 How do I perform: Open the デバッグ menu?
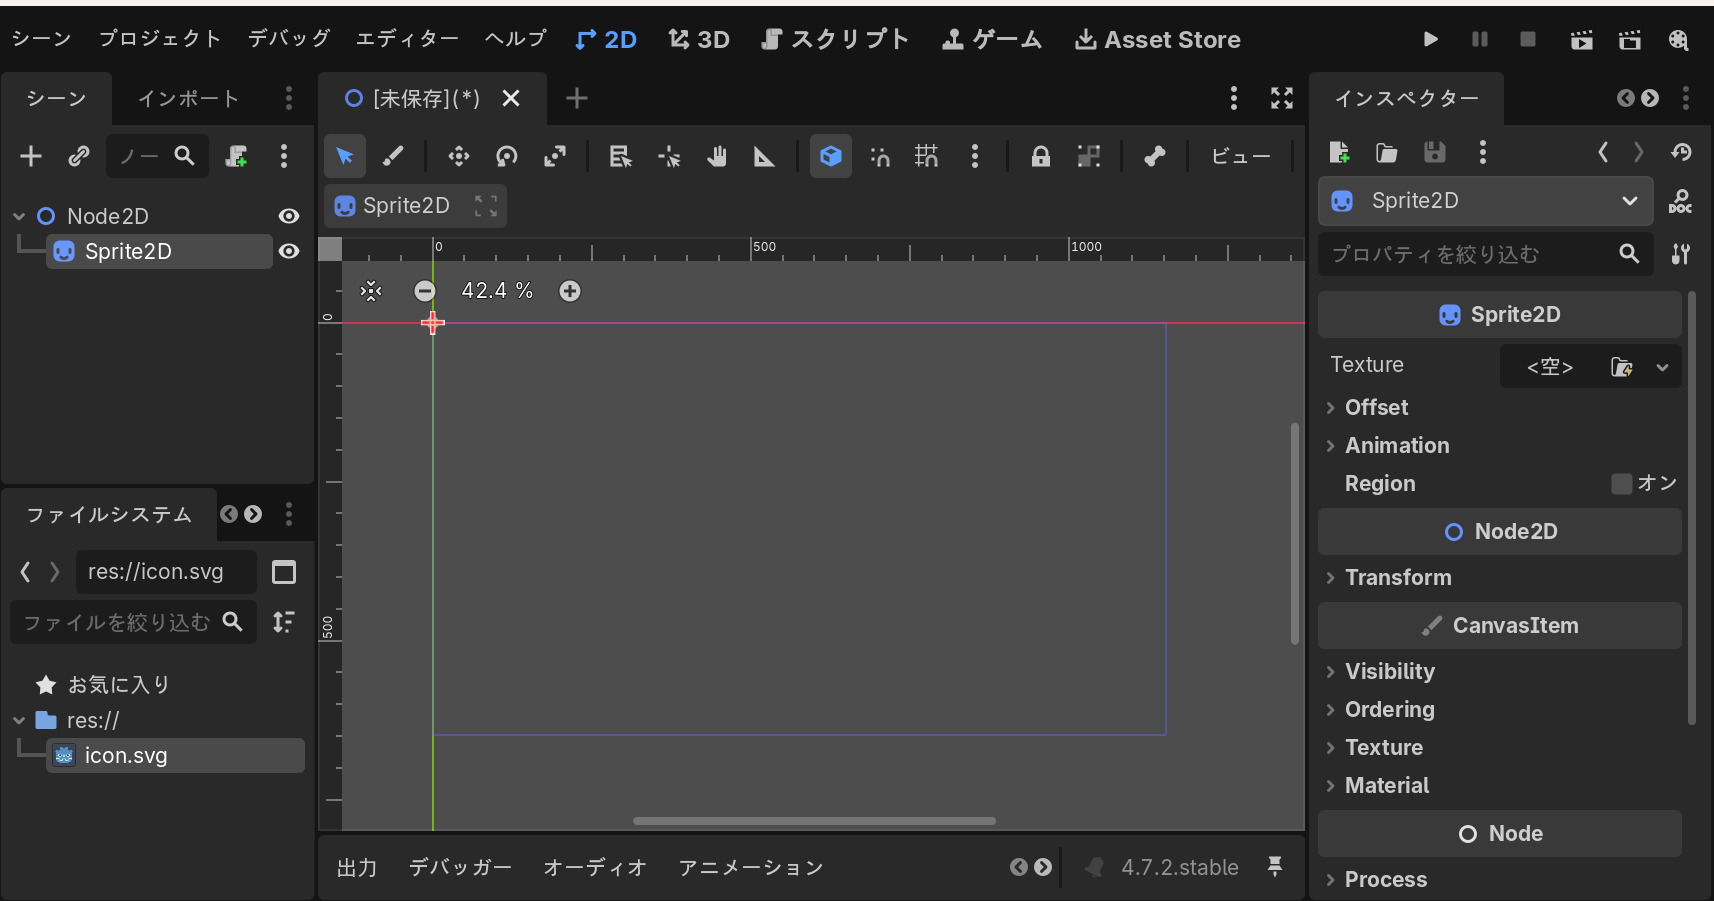[289, 39]
